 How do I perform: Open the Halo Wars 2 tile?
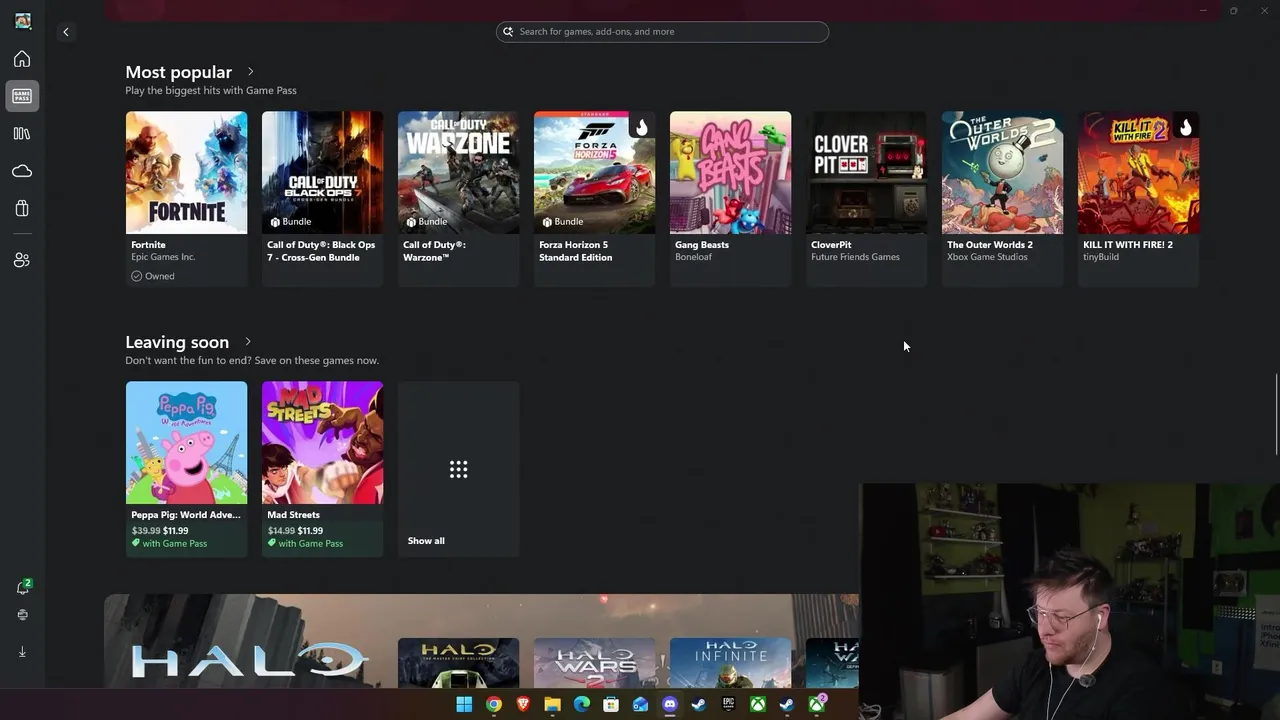[594, 663]
